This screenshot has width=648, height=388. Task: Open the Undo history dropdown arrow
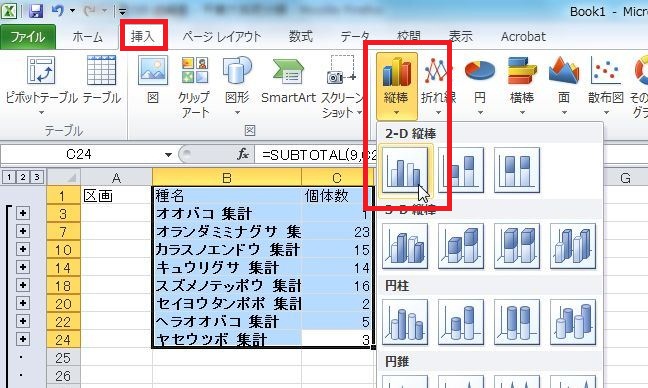72,10
